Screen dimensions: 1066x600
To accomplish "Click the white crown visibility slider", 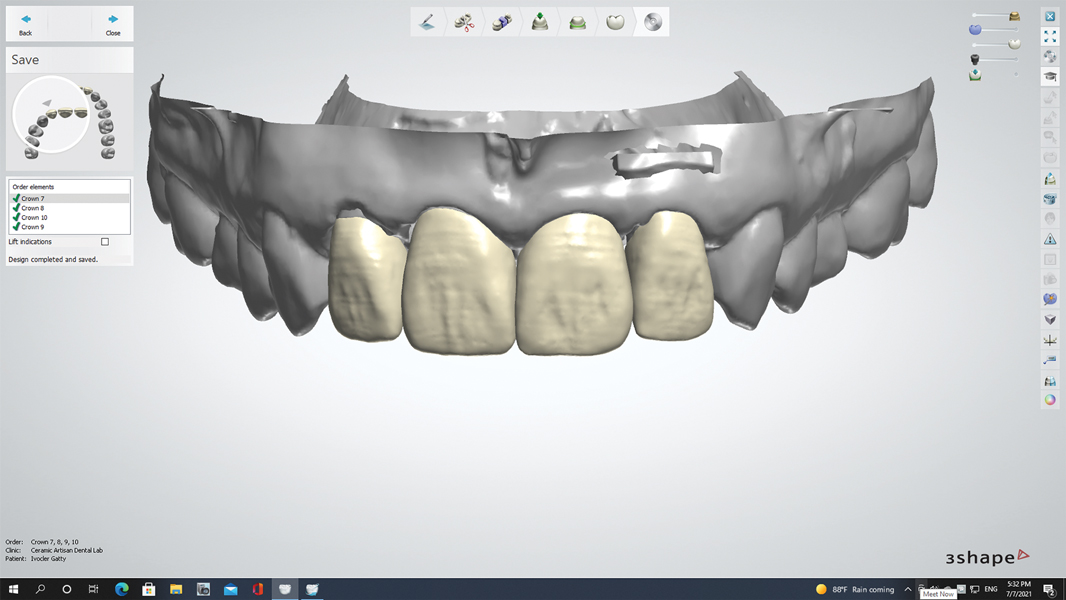I will (1014, 44).
